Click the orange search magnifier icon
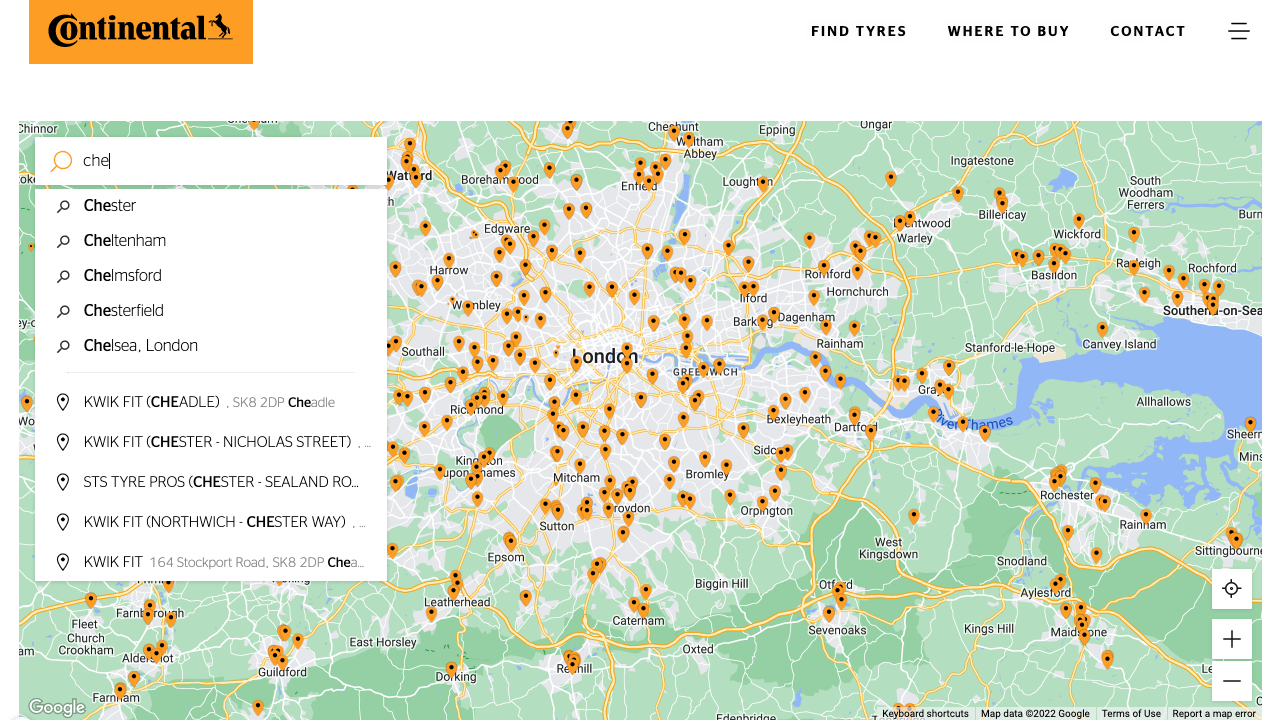Viewport: 1280px width, 720px height. [62, 161]
